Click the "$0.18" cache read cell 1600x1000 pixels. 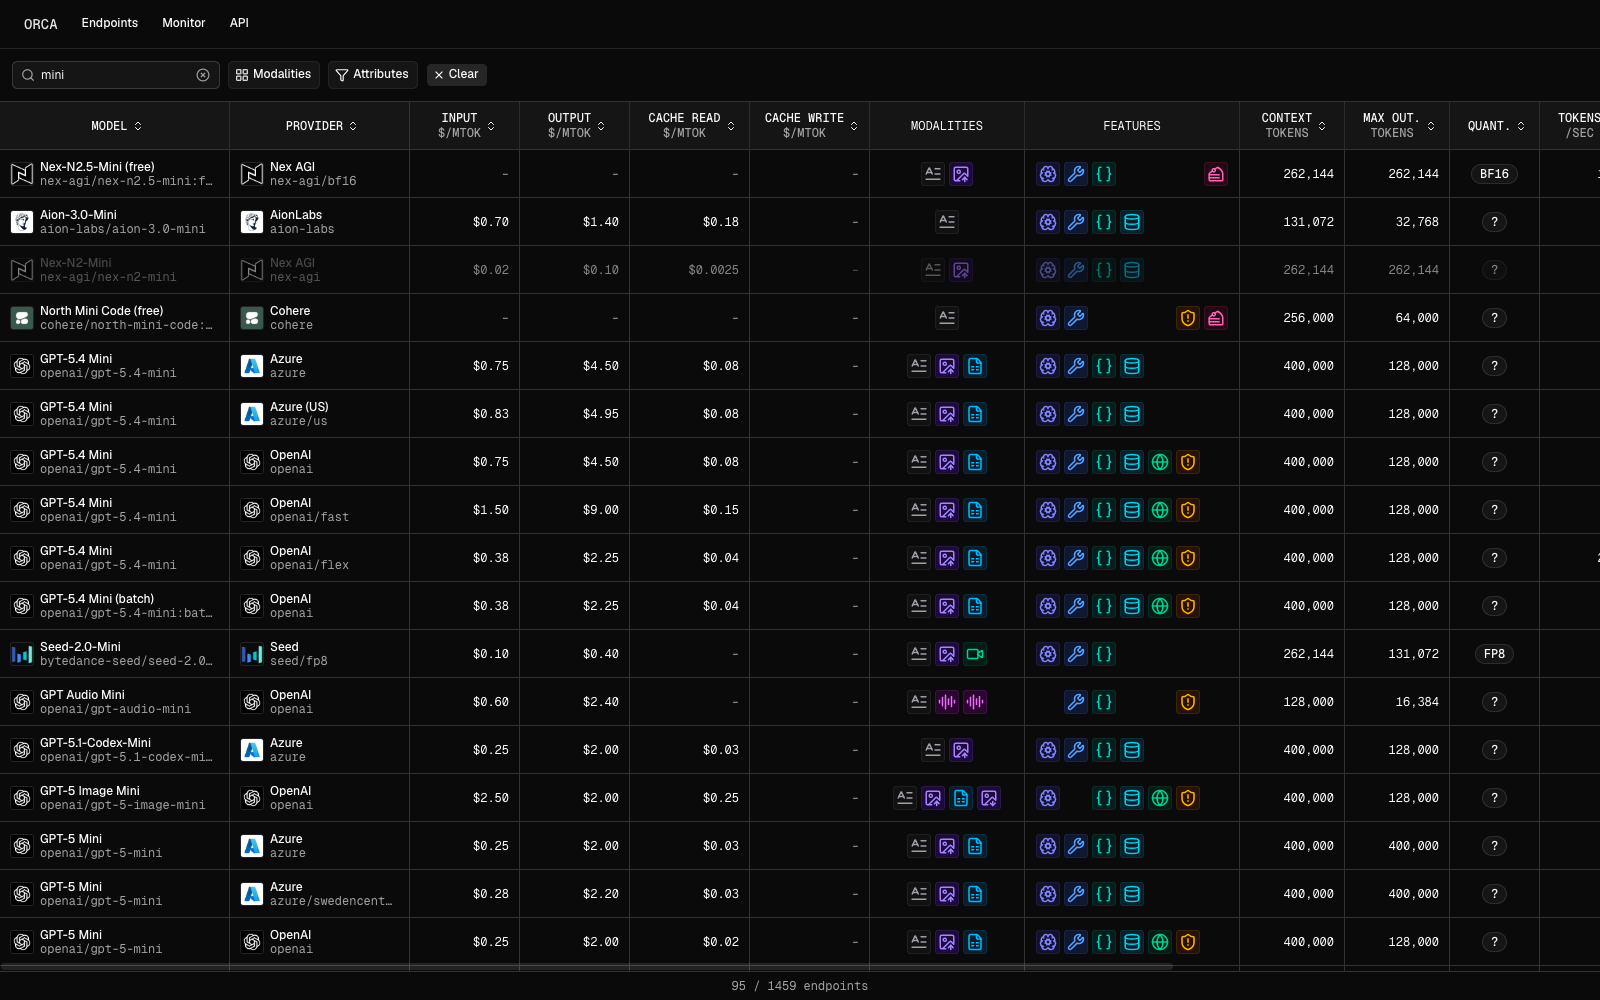click(721, 222)
